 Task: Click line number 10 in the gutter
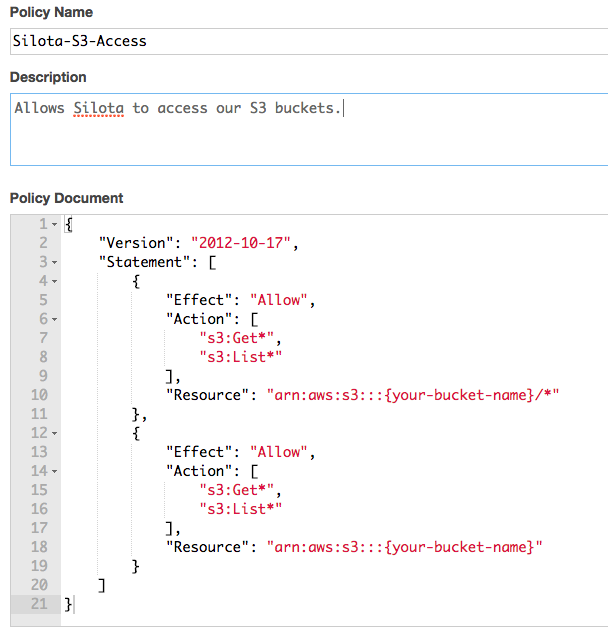pos(39,395)
